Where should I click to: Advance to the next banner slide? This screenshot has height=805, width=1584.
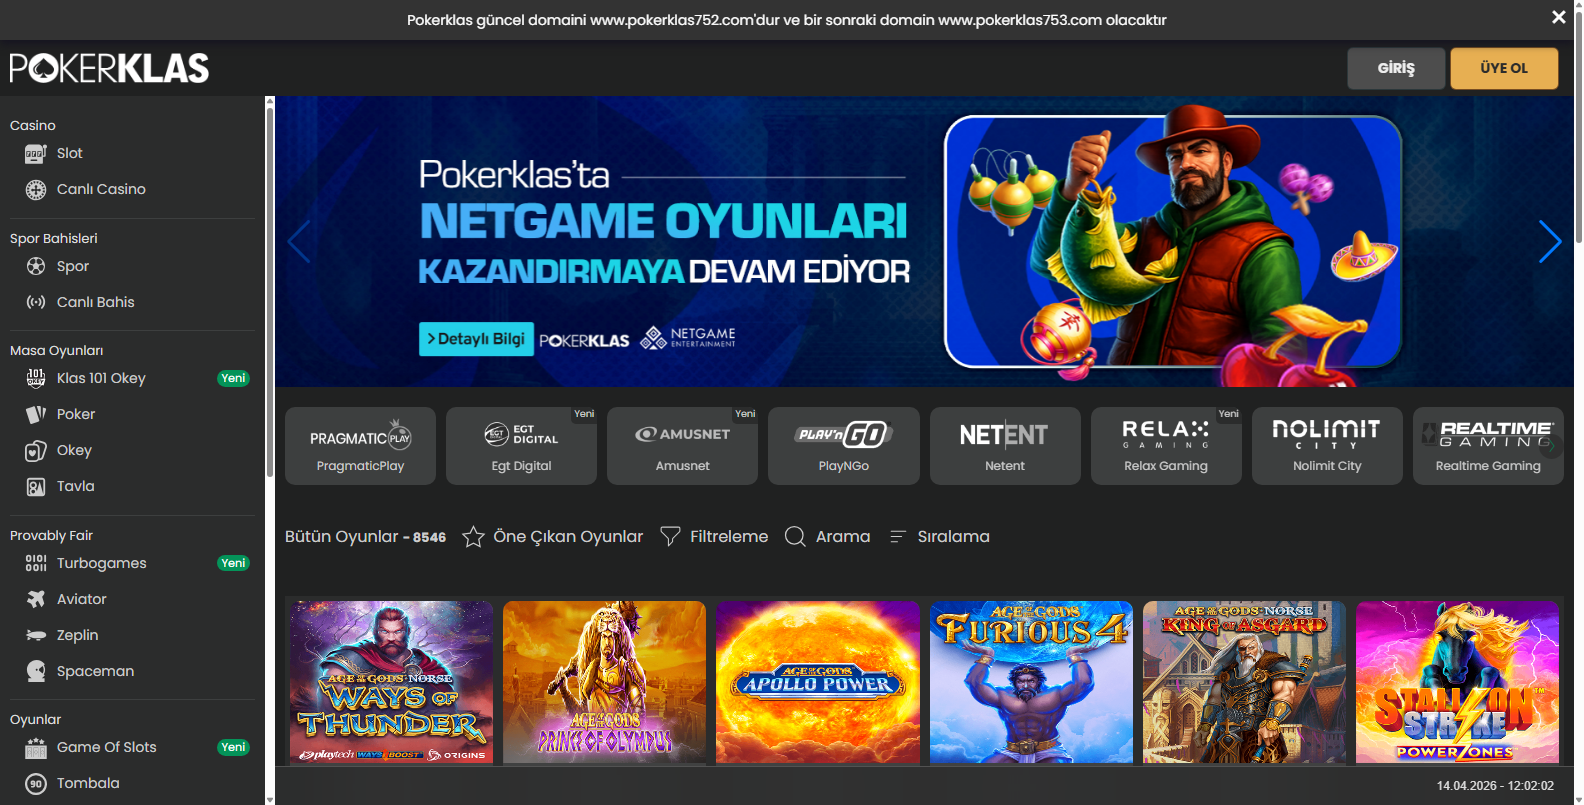tap(1549, 241)
